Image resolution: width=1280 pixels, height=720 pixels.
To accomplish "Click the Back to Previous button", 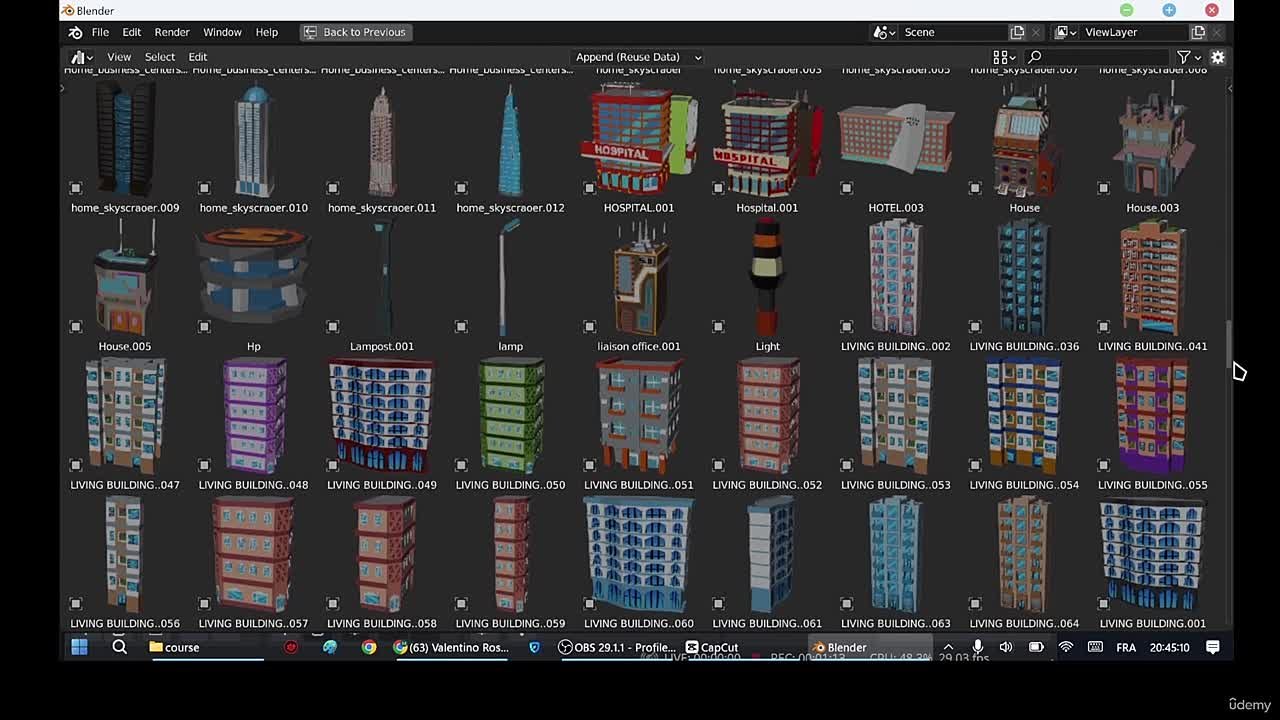I will (x=356, y=32).
